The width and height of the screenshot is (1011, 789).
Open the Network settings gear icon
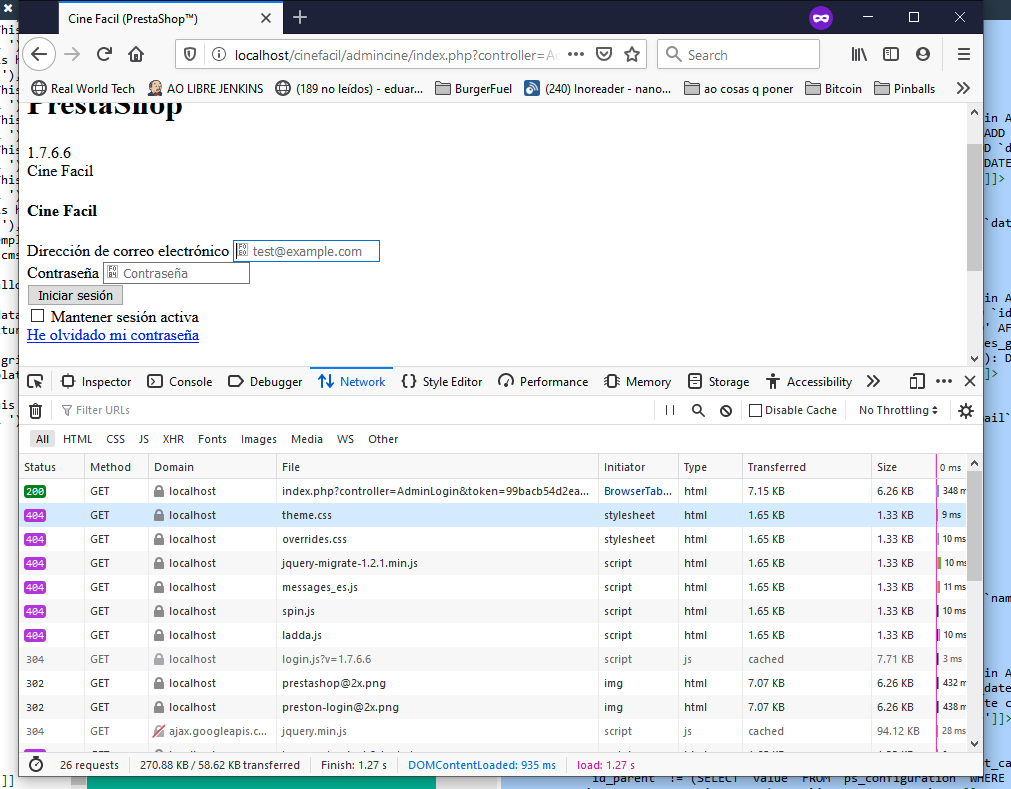(x=966, y=411)
